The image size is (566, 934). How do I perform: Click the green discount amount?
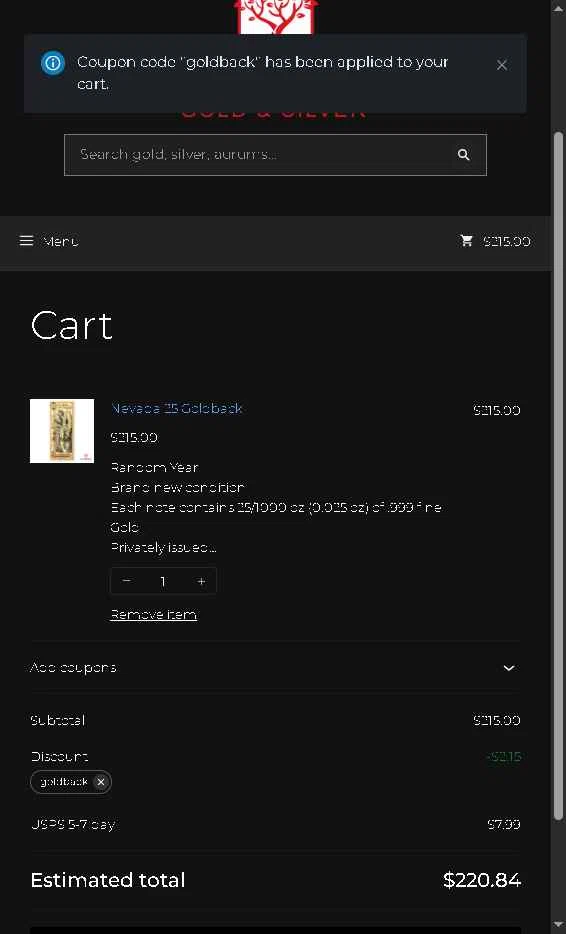tap(503, 756)
